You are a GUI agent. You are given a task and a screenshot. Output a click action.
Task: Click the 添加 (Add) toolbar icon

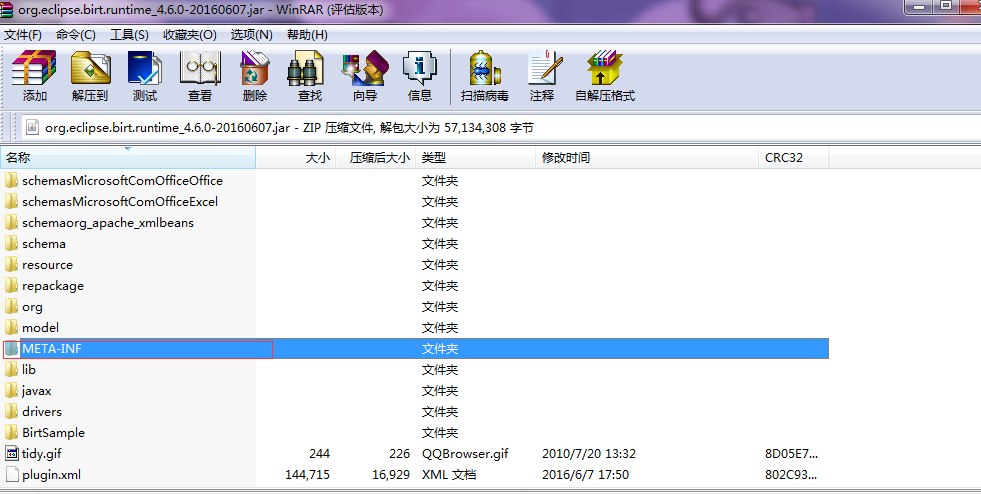point(34,68)
